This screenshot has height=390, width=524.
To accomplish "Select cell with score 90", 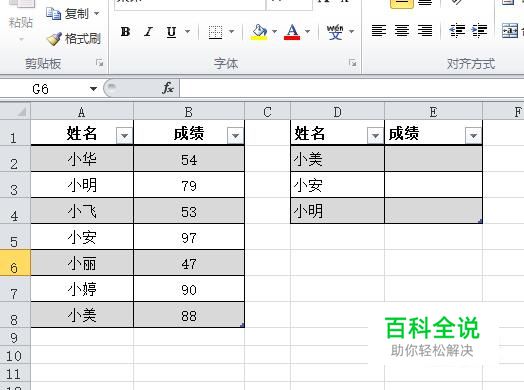I will coord(189,289).
